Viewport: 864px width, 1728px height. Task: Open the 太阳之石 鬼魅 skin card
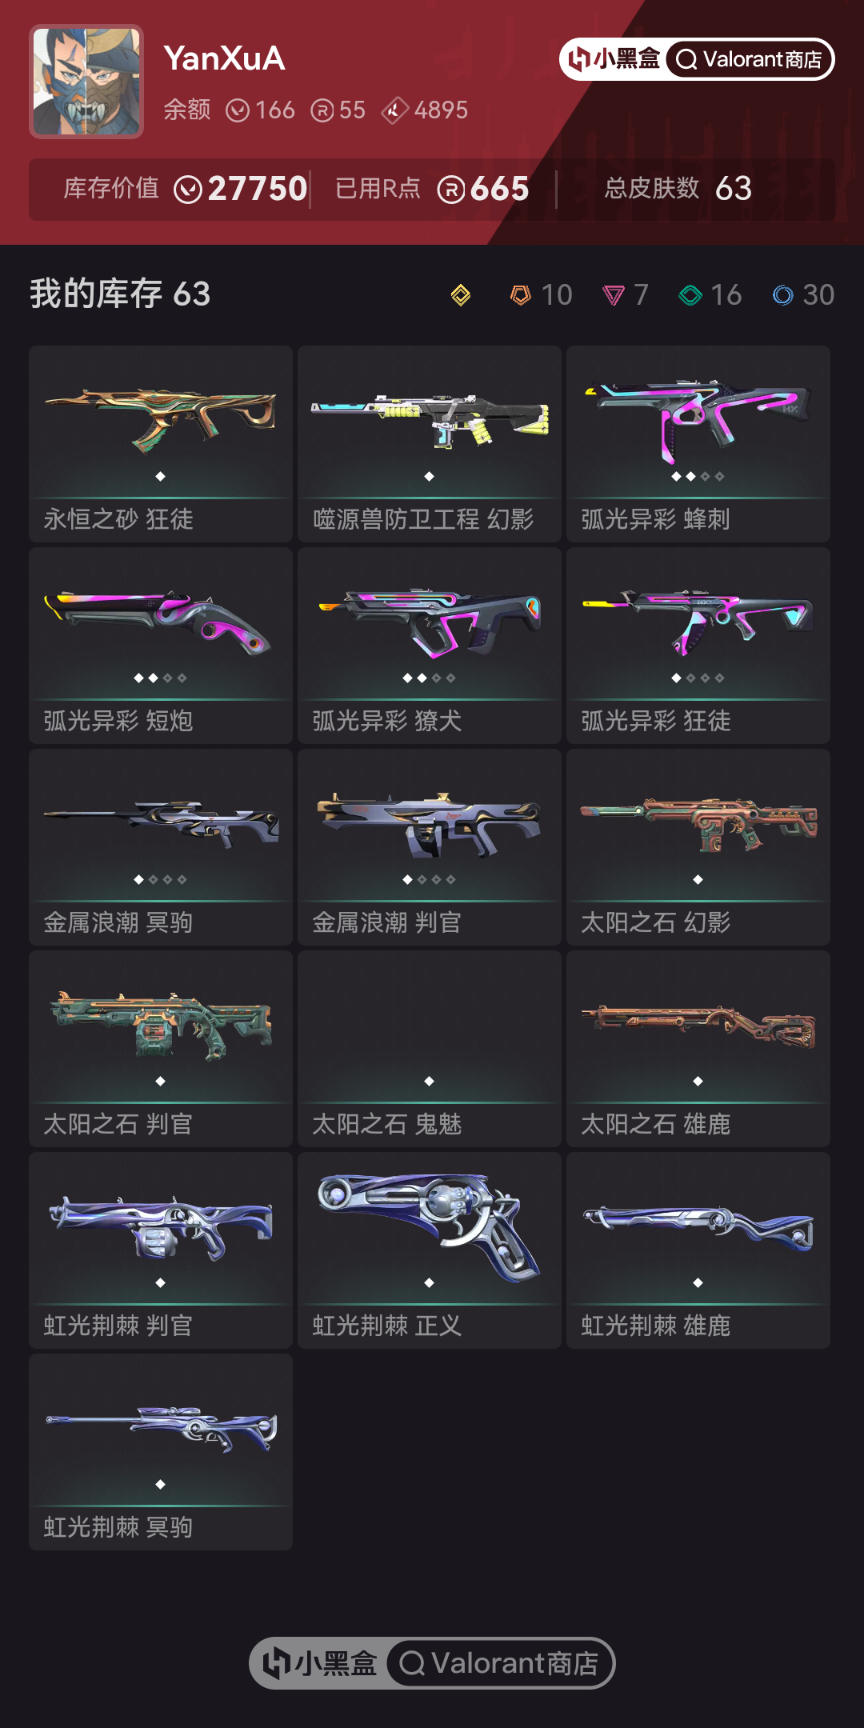430,1049
